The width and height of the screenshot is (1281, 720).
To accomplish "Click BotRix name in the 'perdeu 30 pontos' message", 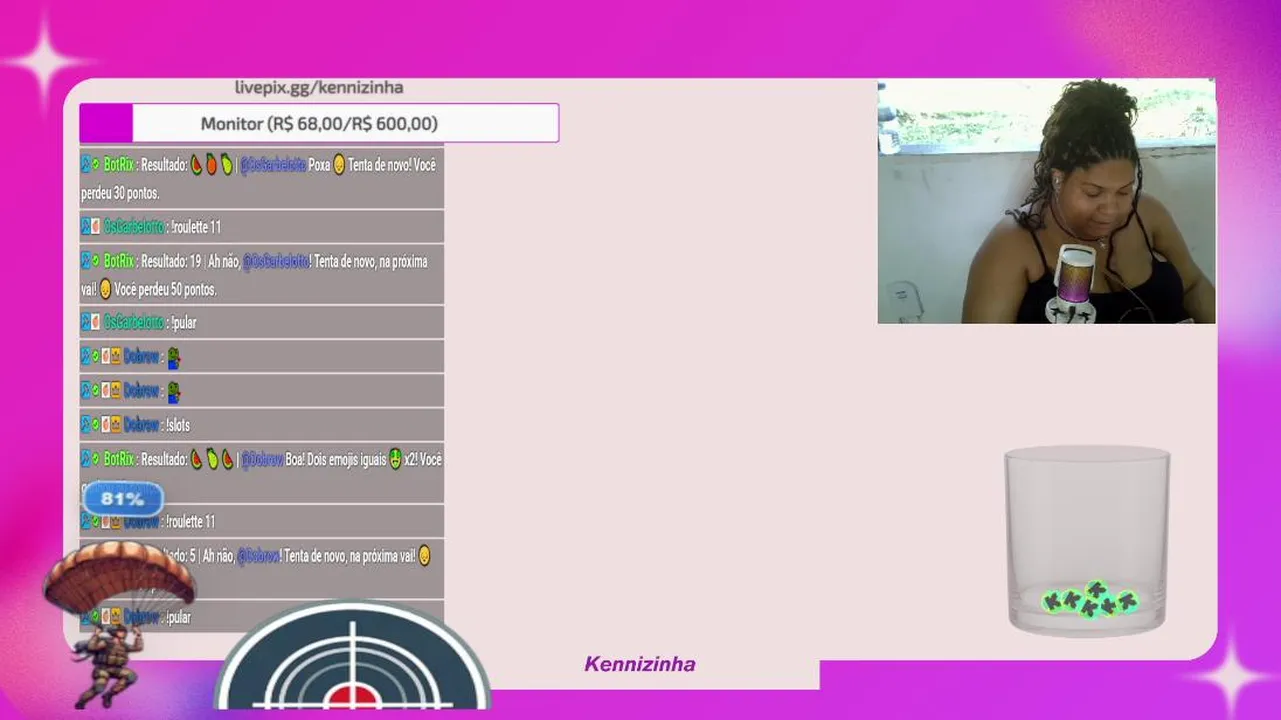I will pos(118,165).
